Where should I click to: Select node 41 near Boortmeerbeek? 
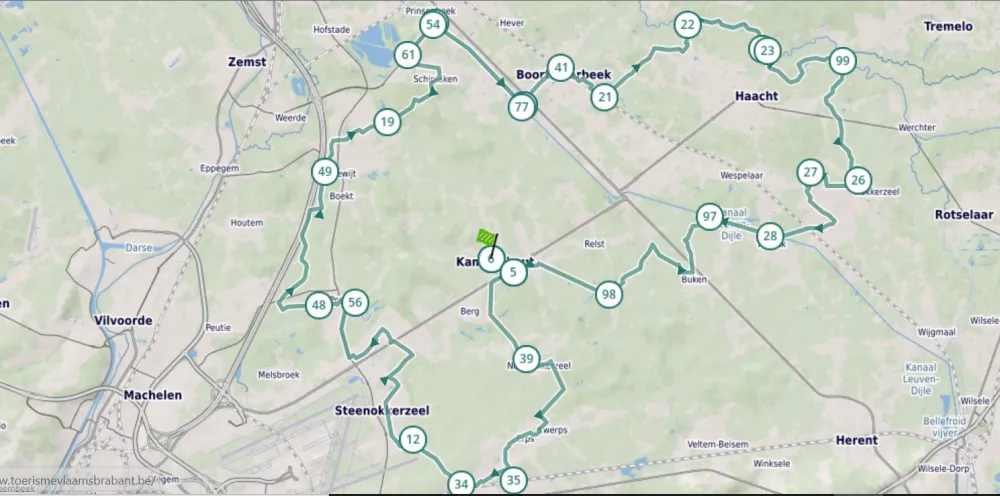561,69
